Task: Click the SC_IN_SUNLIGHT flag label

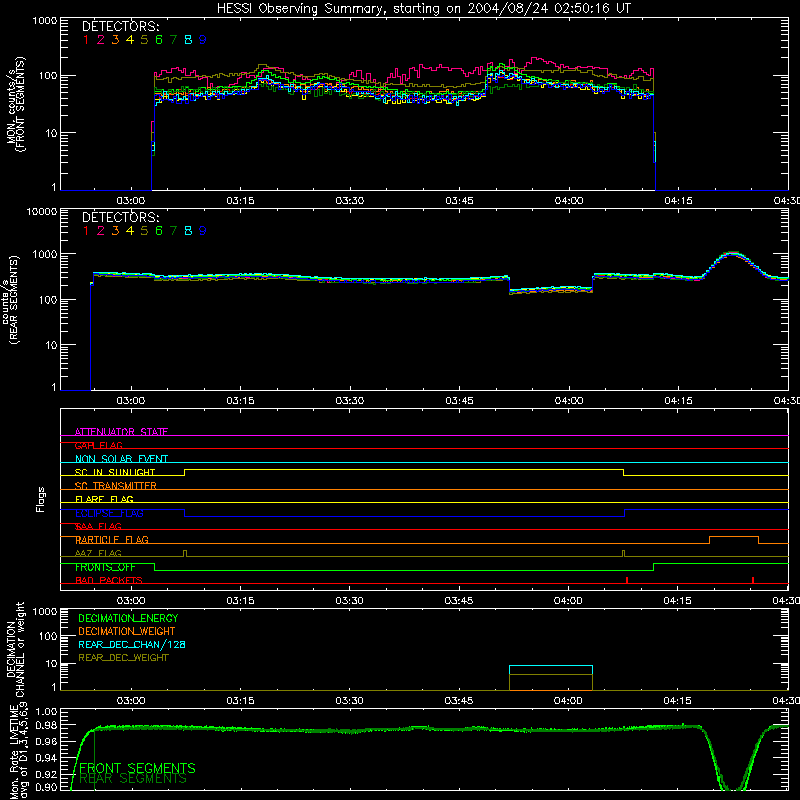Action: point(115,472)
